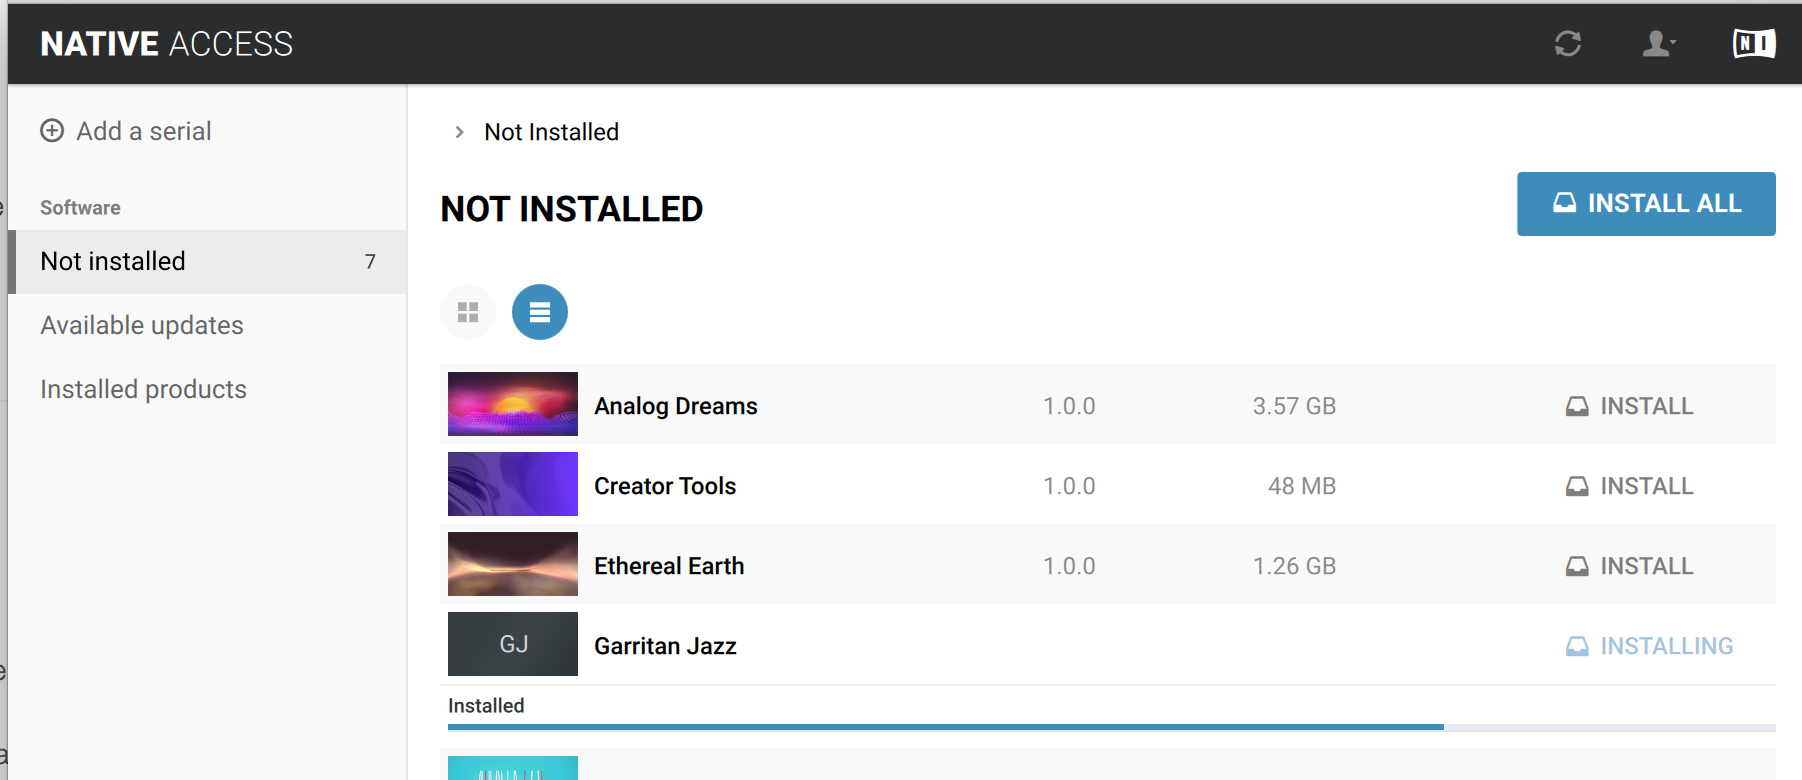The width and height of the screenshot is (1802, 780).
Task: Click the Native Instruments logo icon
Action: (x=1753, y=44)
